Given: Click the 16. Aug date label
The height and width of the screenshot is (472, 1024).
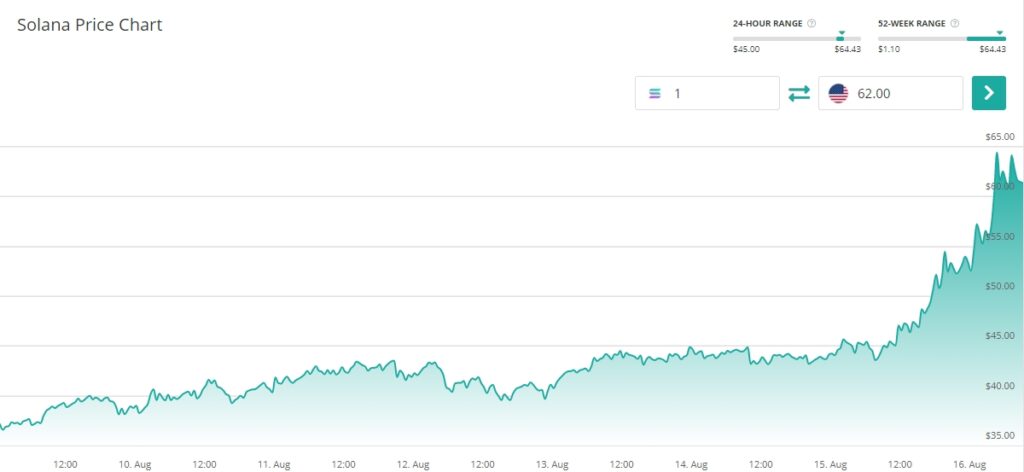Looking at the screenshot, I should pos(970,464).
